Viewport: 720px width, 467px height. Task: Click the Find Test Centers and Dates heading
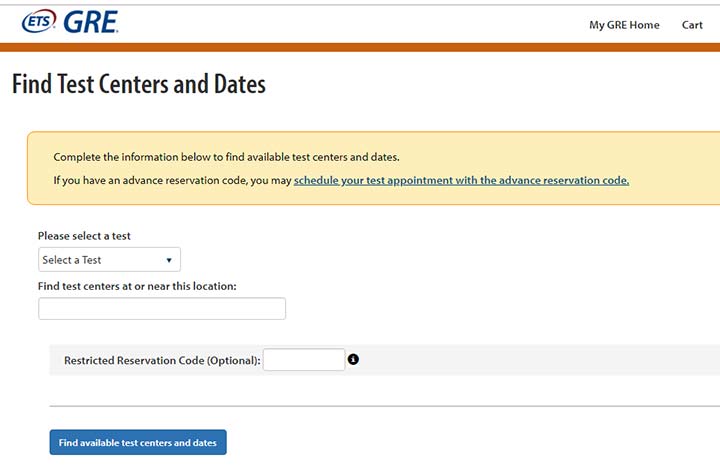139,84
